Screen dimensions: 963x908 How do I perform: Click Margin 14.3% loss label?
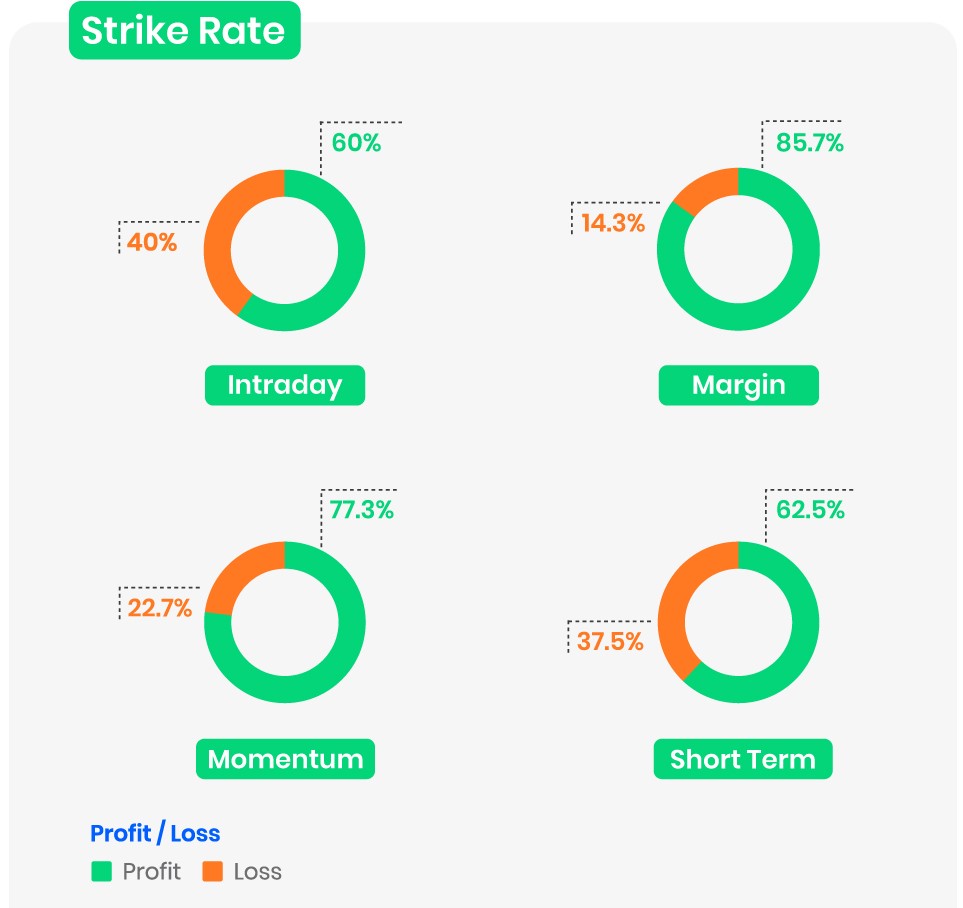click(x=613, y=223)
